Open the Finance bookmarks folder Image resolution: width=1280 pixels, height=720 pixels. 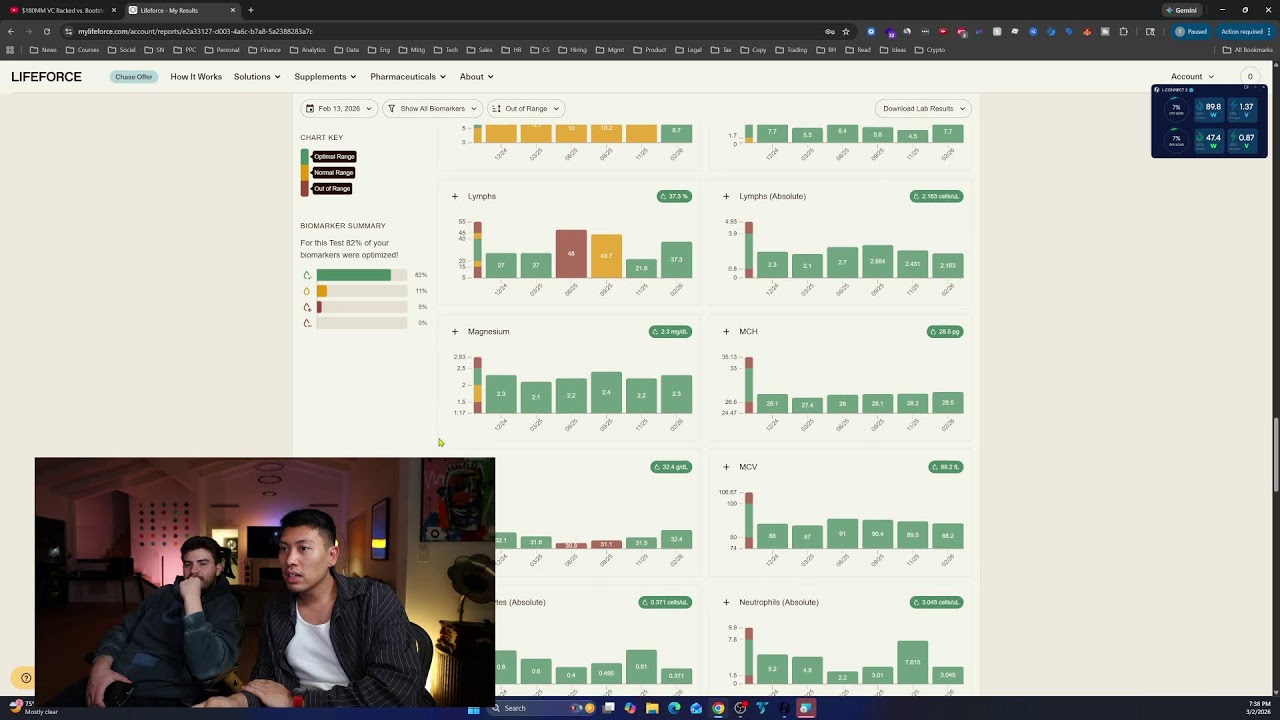tap(265, 50)
